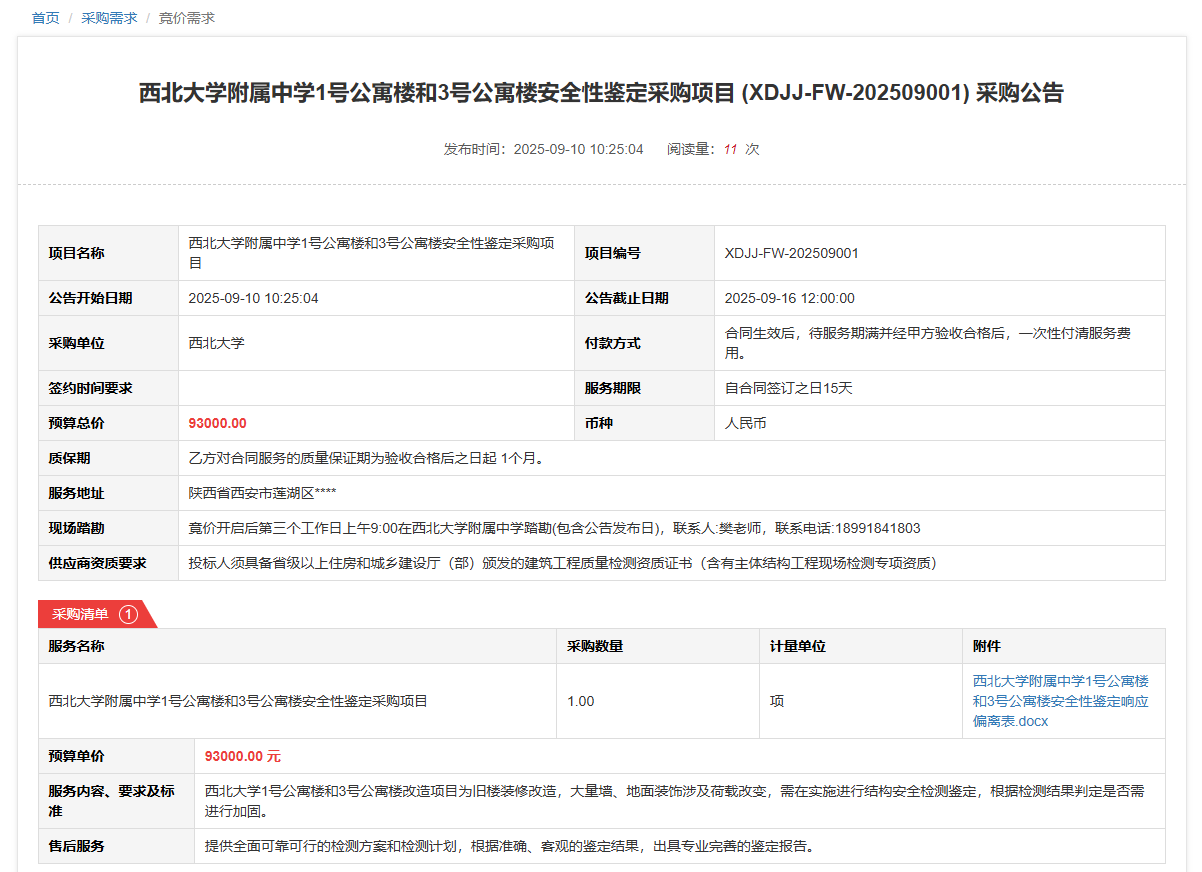Click the empty 签约时间要求 value cell
The height and width of the screenshot is (872, 1202).
coord(376,388)
